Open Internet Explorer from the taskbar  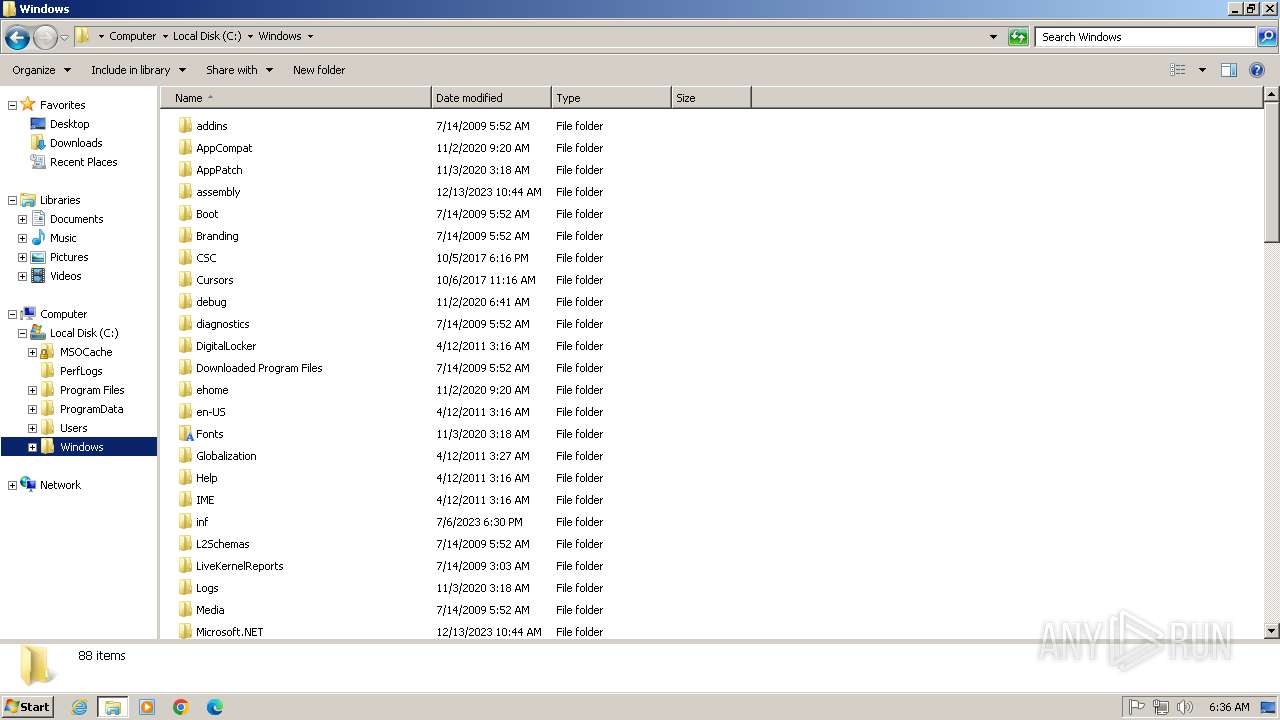point(79,707)
